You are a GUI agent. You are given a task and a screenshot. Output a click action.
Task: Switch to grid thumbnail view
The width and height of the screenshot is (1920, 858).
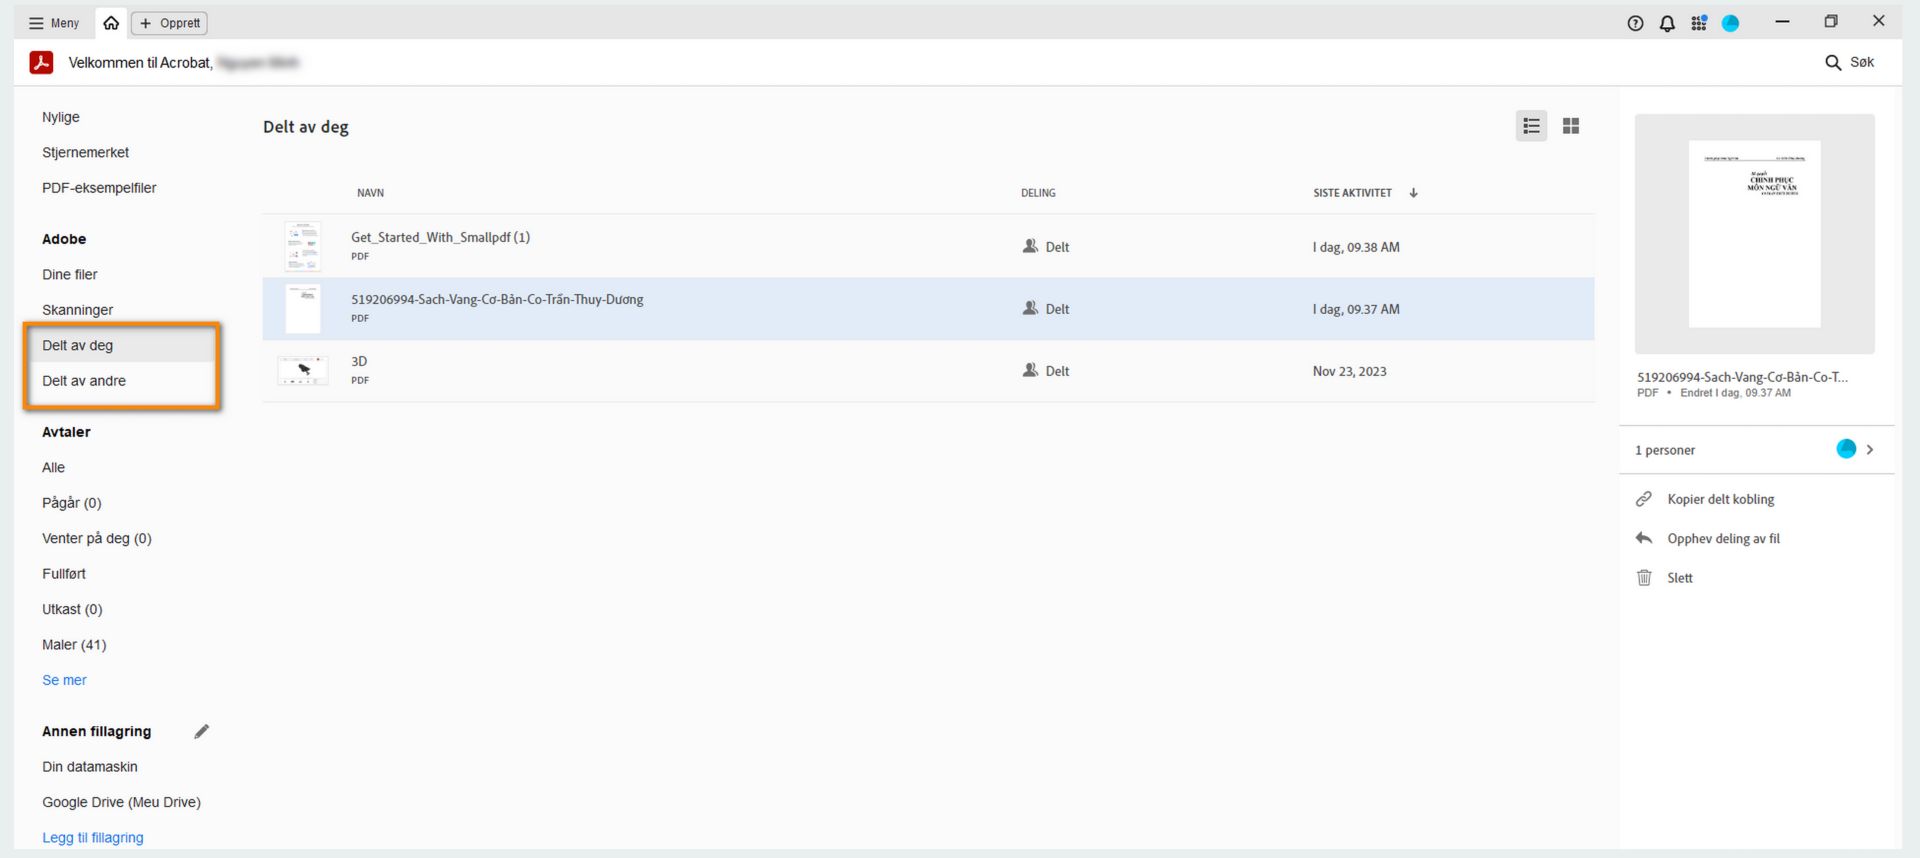coord(1571,126)
